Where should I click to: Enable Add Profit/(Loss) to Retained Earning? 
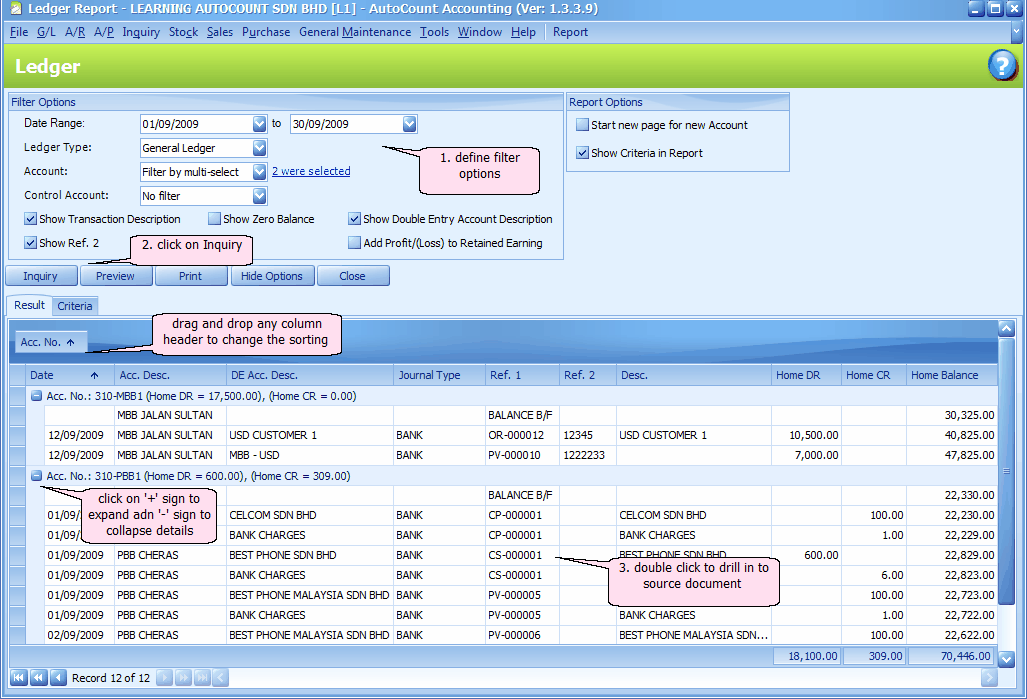[354, 243]
